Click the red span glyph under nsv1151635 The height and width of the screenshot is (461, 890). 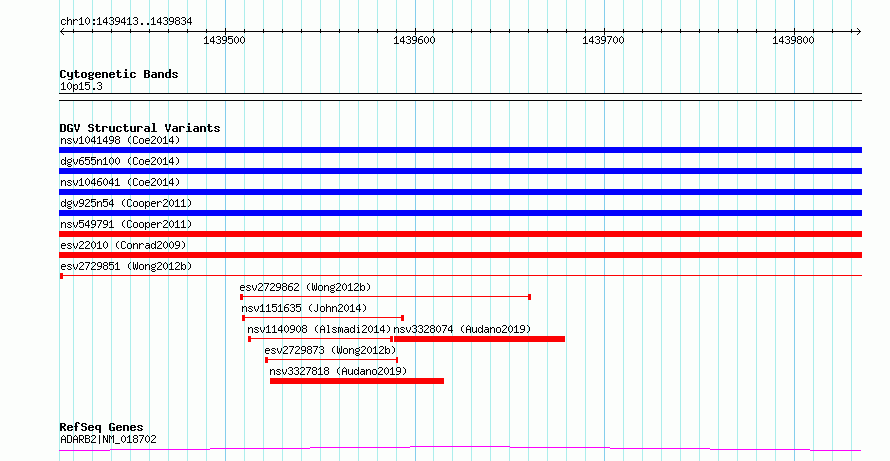point(323,318)
